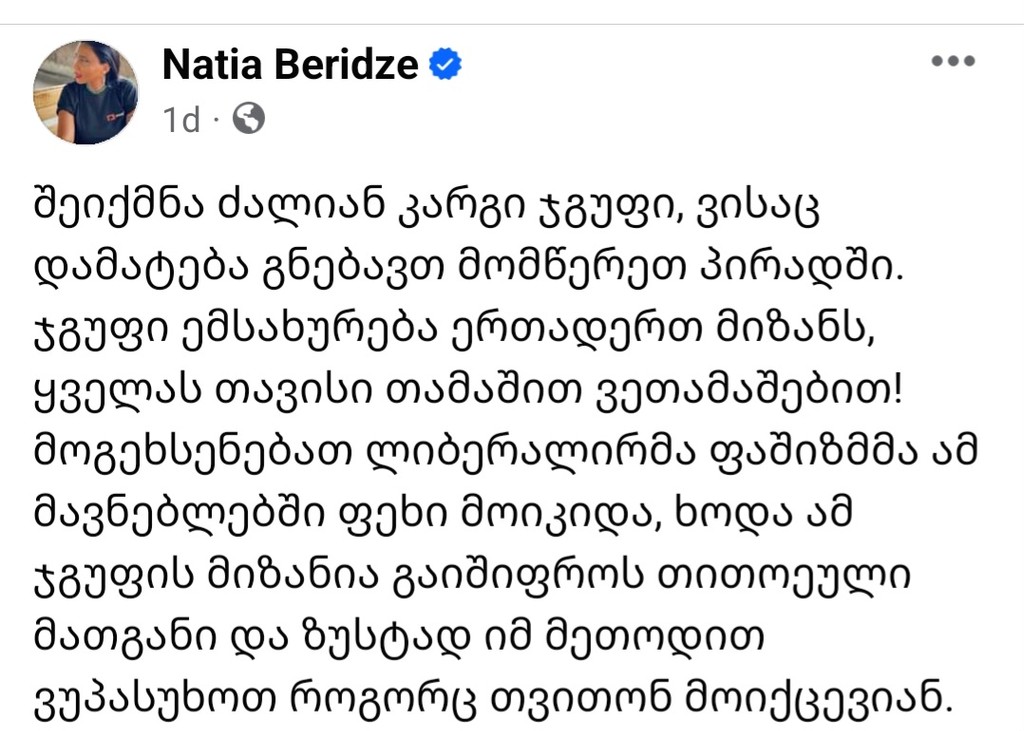The image size is (1024, 731).
Task: Click the blue verified badge icon
Action: click(x=445, y=64)
